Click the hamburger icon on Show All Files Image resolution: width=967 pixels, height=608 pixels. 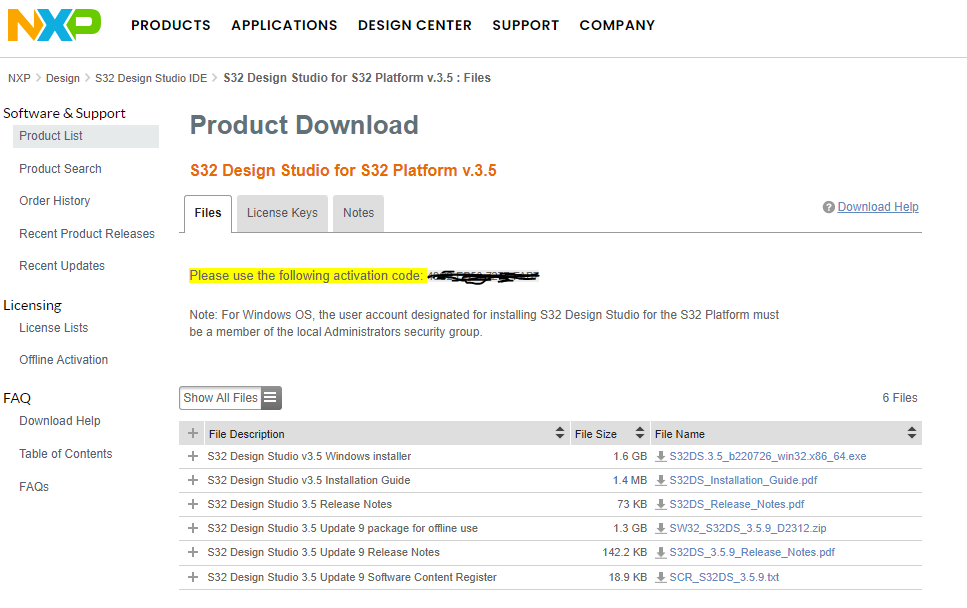click(271, 398)
